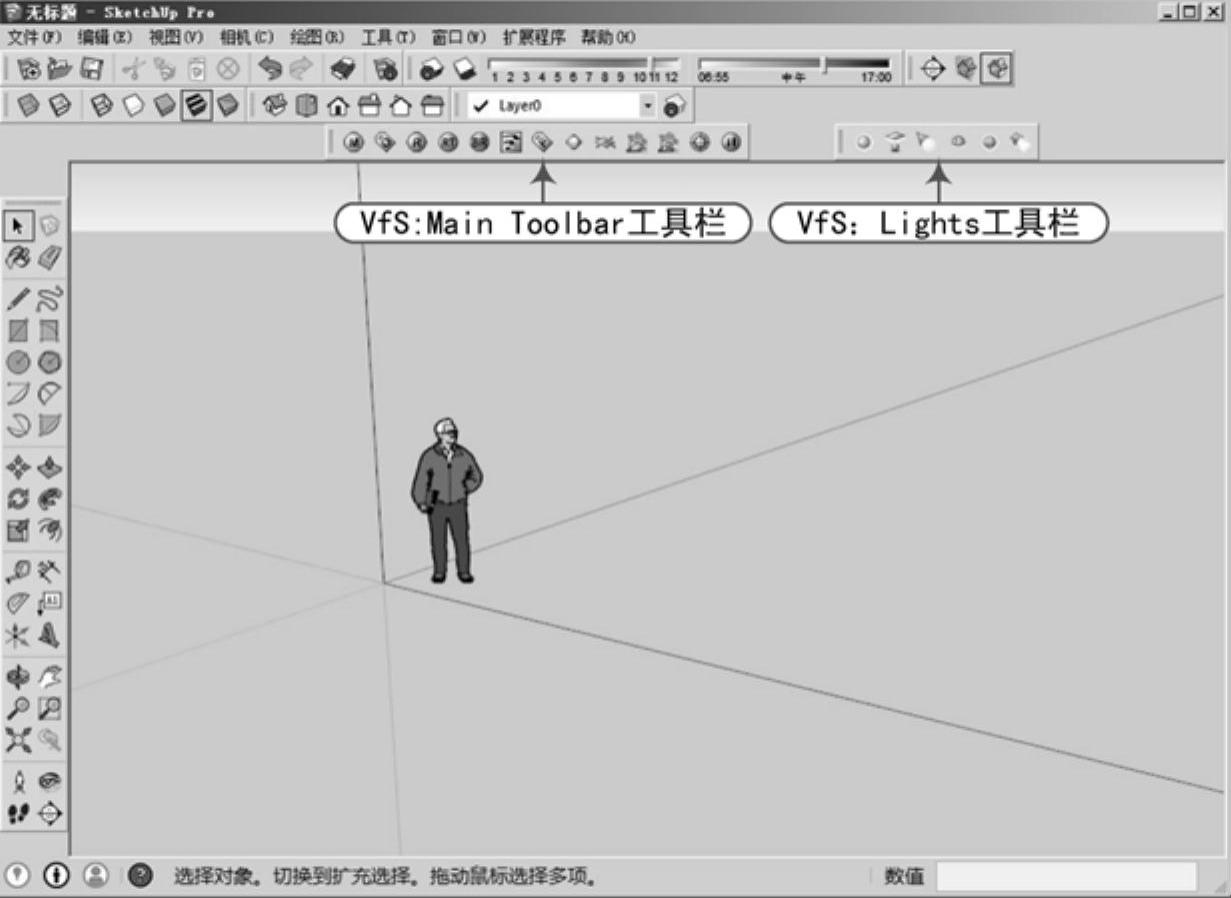Viewport: 1231px width, 898px height.
Task: Open the 编辑 menu
Action: [x=105, y=37]
